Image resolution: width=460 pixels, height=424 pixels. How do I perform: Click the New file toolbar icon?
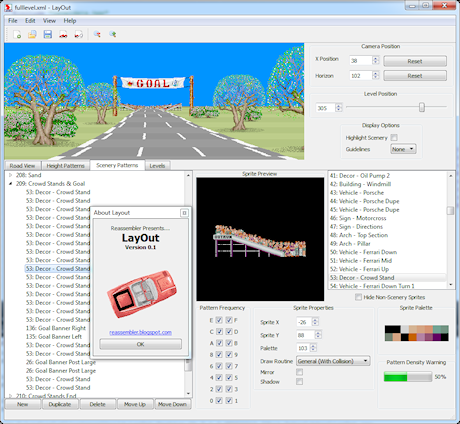[17, 34]
